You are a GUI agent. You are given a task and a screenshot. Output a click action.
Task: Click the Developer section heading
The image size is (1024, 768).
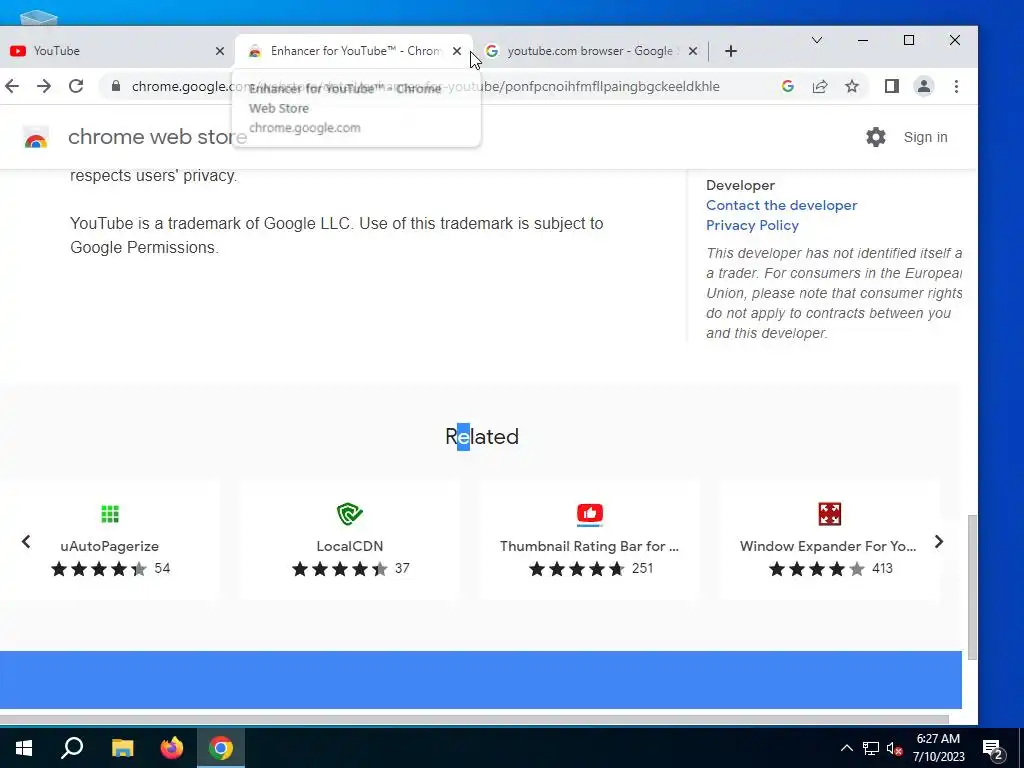point(741,185)
